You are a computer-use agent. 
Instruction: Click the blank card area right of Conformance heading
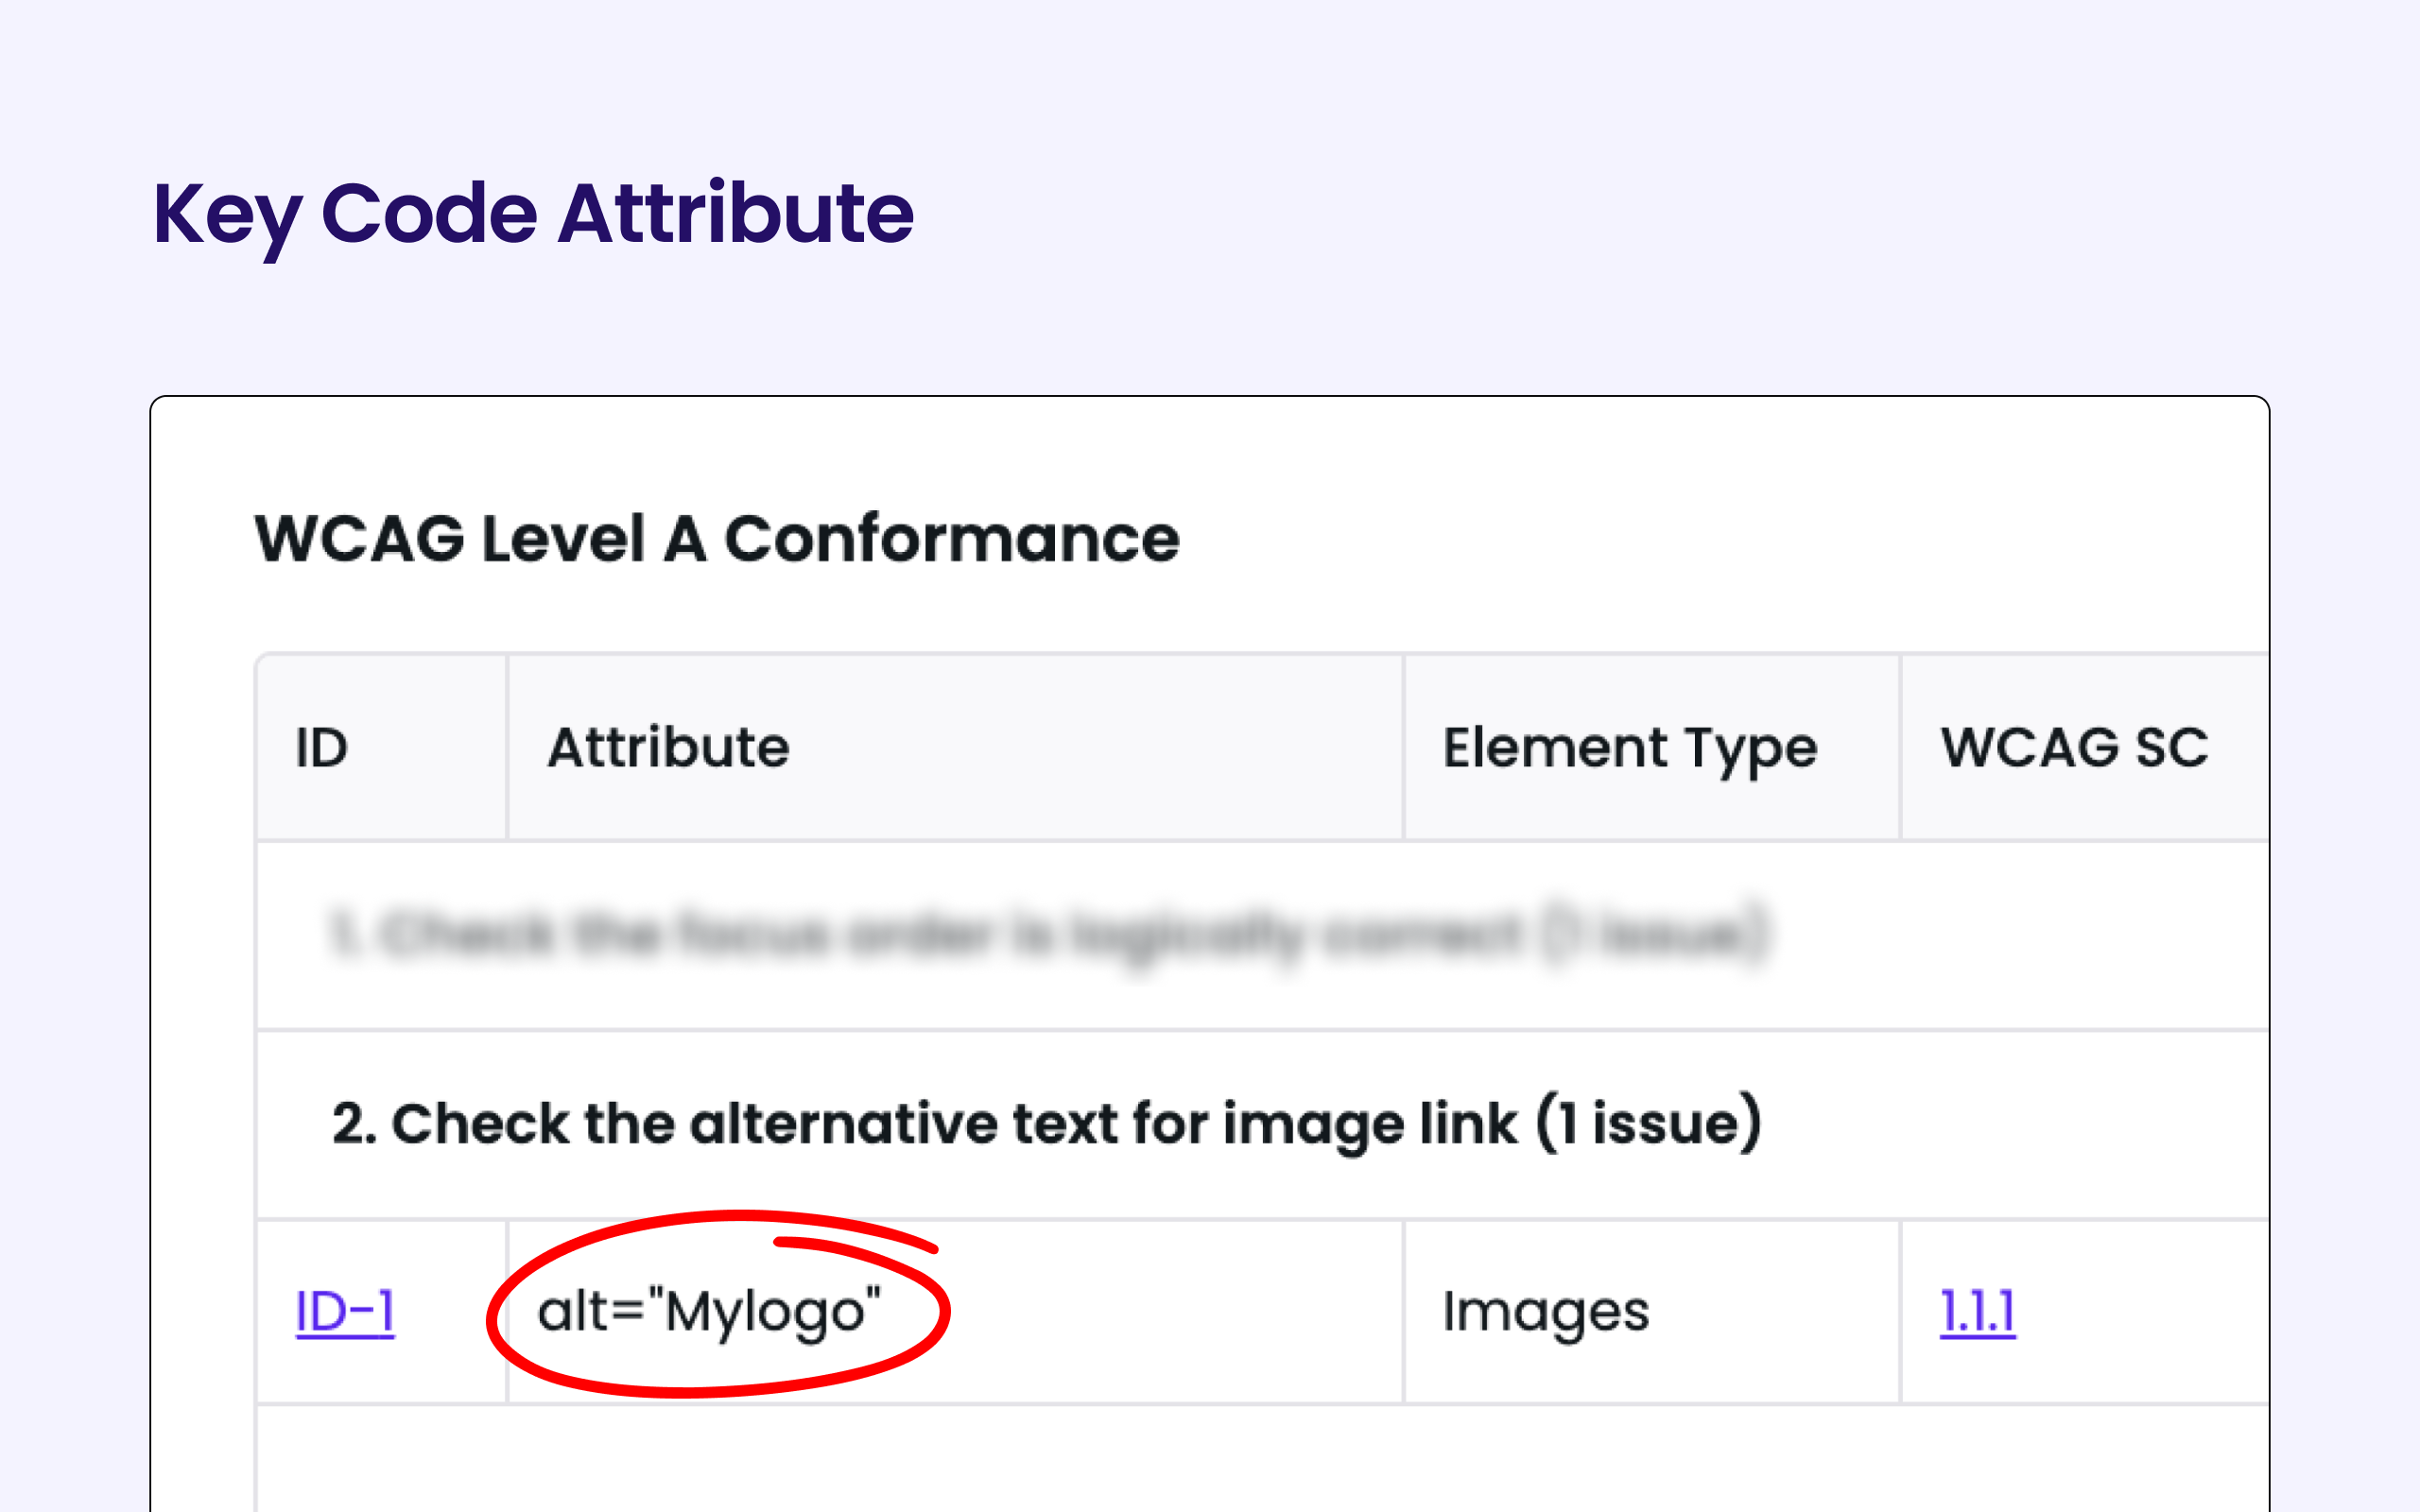coord(1700,539)
